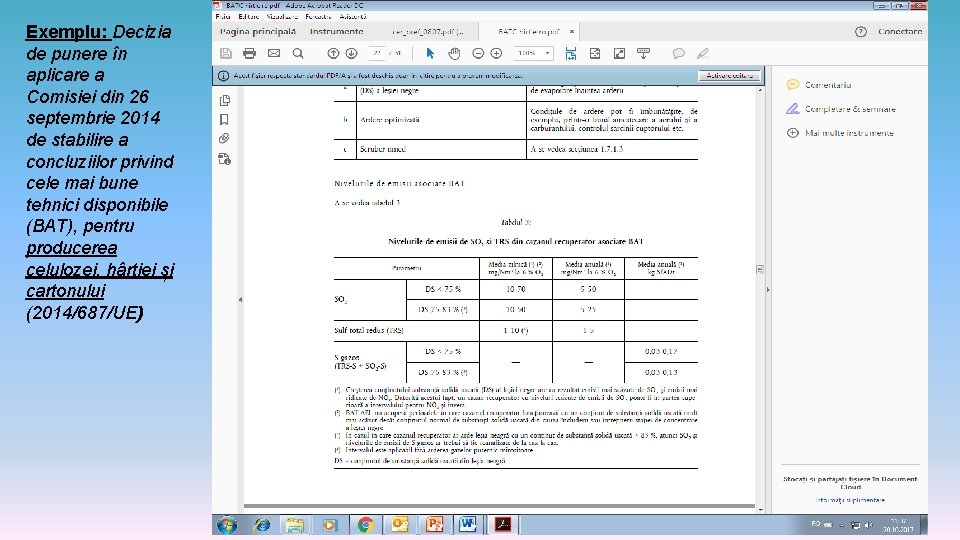The image size is (960, 540).
Task: Click Informații suplimentare link
Action: click(x=850, y=500)
